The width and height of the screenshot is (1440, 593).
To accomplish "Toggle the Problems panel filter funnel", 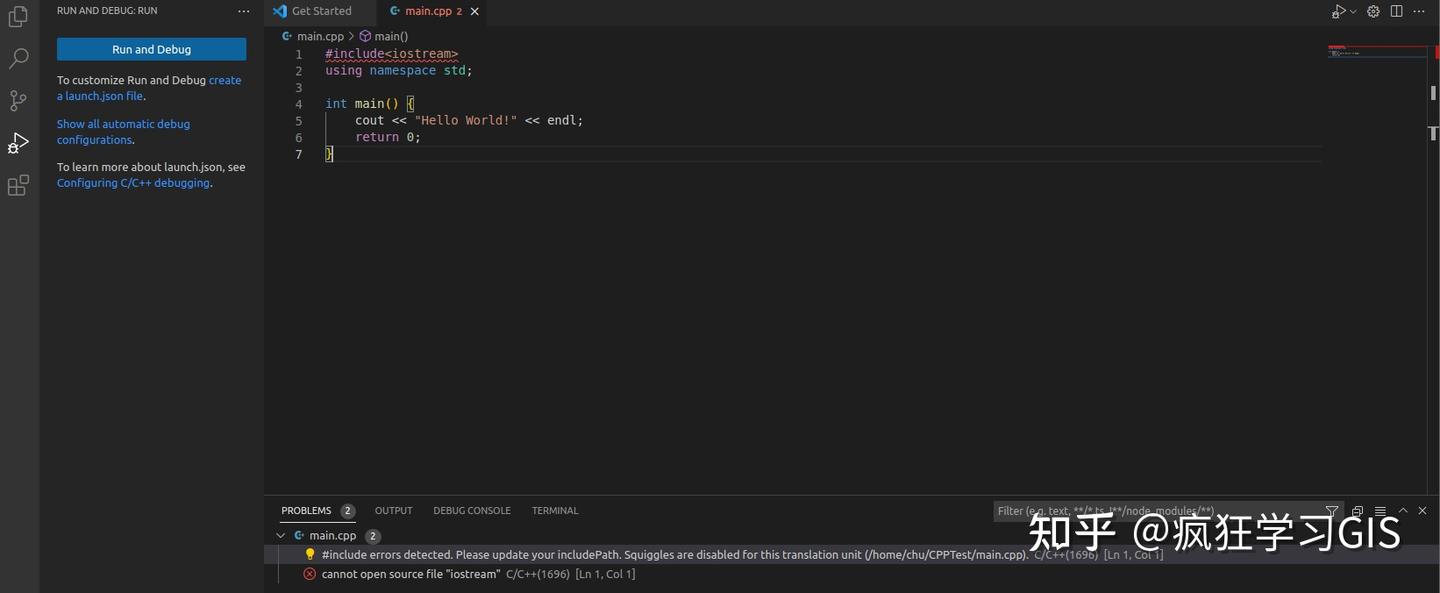I will tap(1331, 511).
